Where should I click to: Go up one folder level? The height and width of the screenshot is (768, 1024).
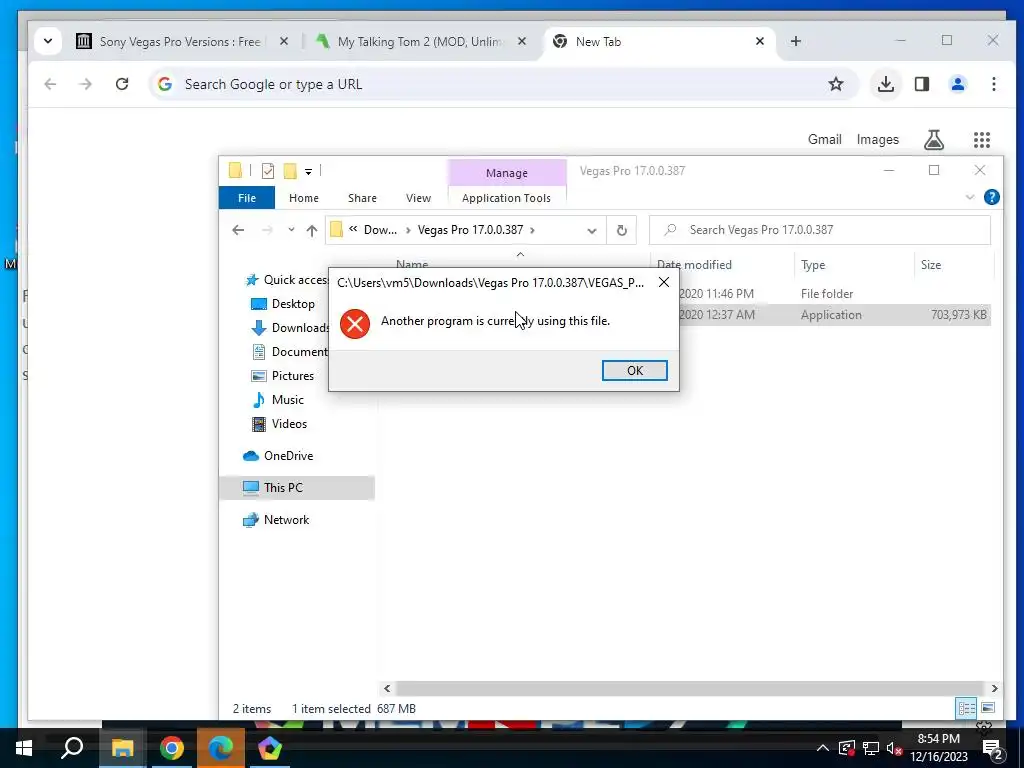point(312,230)
